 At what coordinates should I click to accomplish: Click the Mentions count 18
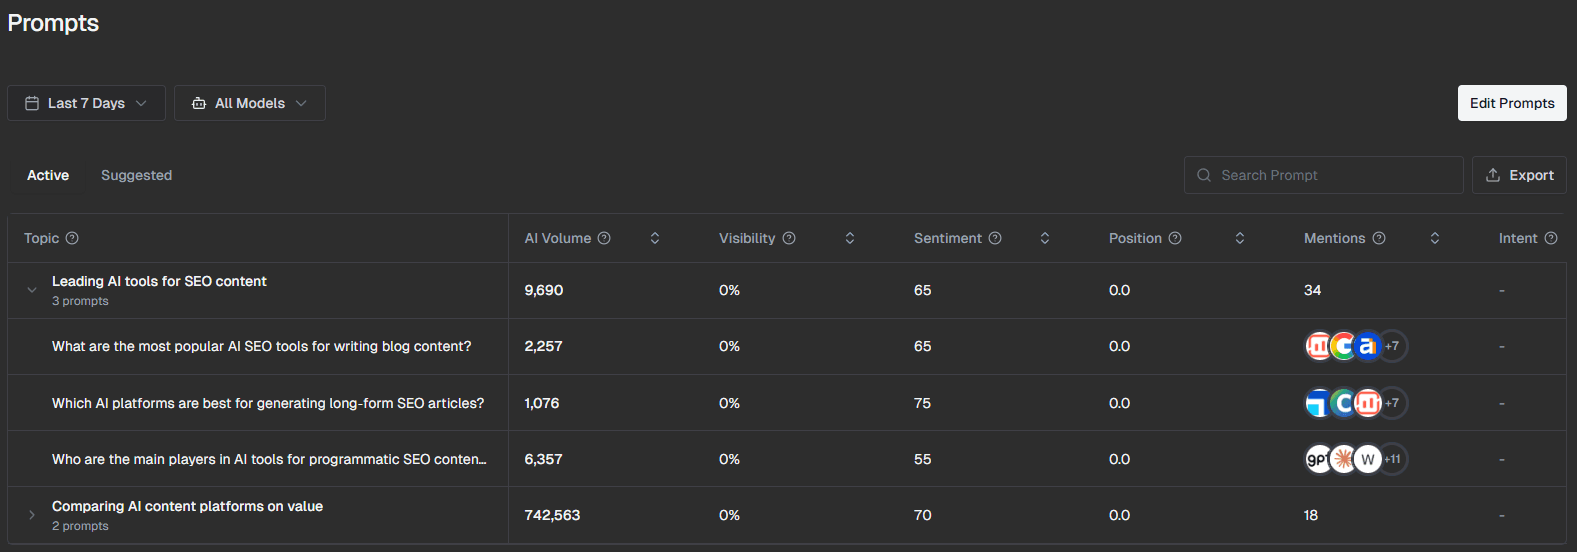click(1311, 515)
